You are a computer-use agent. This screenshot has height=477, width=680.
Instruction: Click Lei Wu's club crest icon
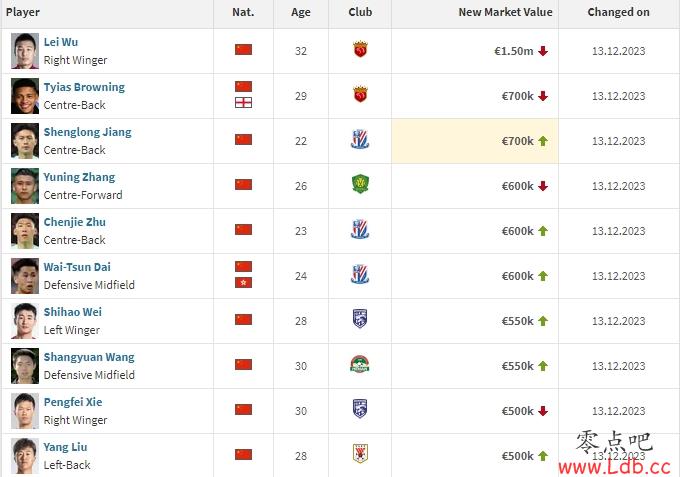pos(360,49)
